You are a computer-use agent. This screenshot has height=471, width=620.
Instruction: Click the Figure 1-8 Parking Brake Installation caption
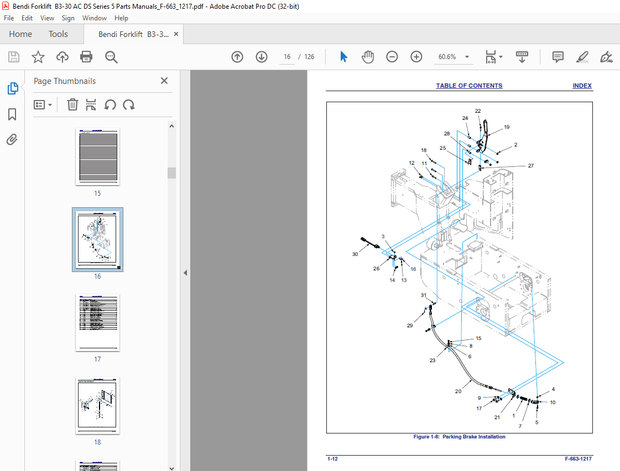pyautogui.click(x=459, y=437)
